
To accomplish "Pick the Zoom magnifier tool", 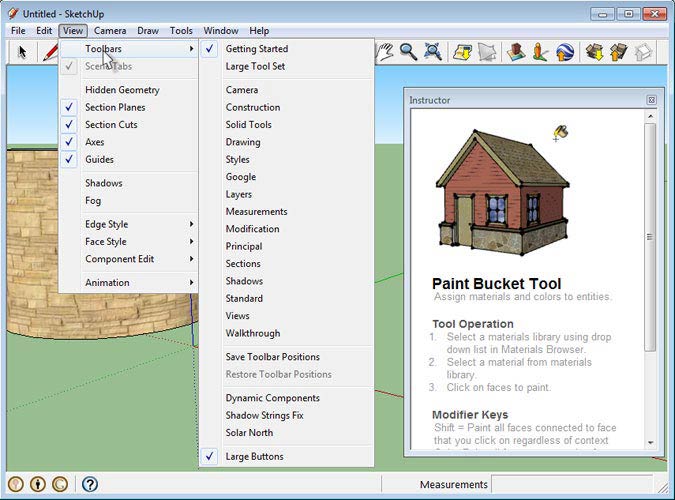I will pyautogui.click(x=408, y=52).
